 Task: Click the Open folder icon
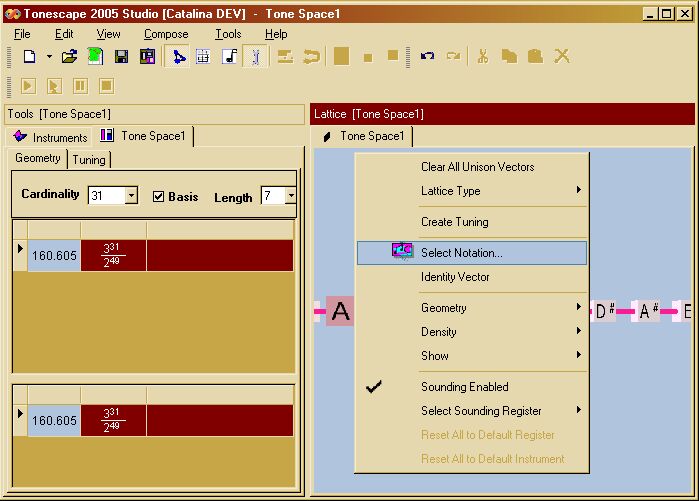pyautogui.click(x=70, y=57)
